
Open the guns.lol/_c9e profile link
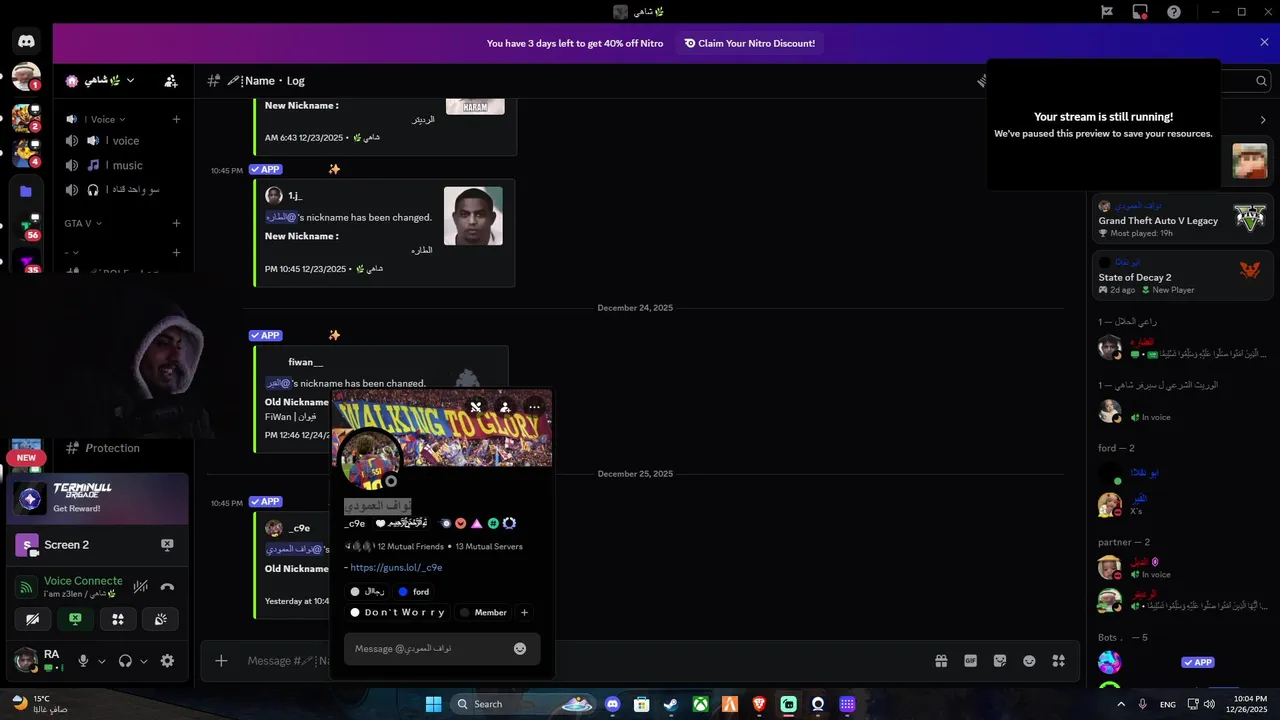tap(396, 568)
